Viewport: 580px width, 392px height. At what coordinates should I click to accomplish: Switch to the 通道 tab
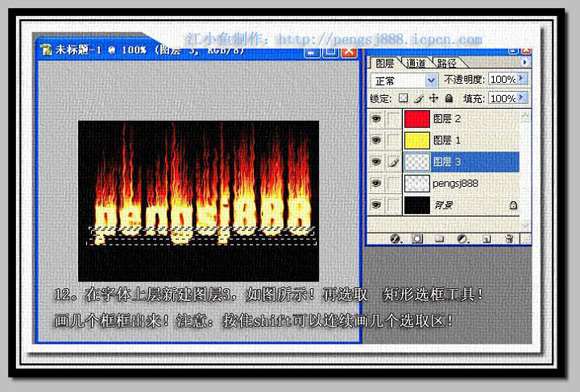416,63
